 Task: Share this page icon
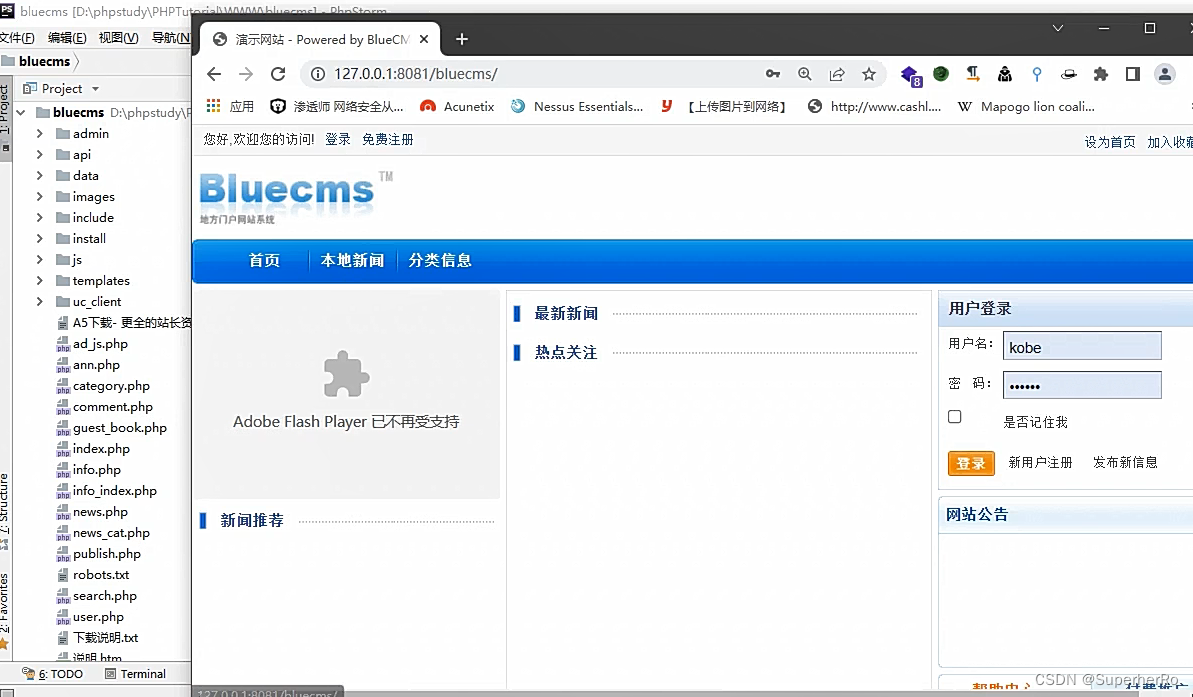837,74
